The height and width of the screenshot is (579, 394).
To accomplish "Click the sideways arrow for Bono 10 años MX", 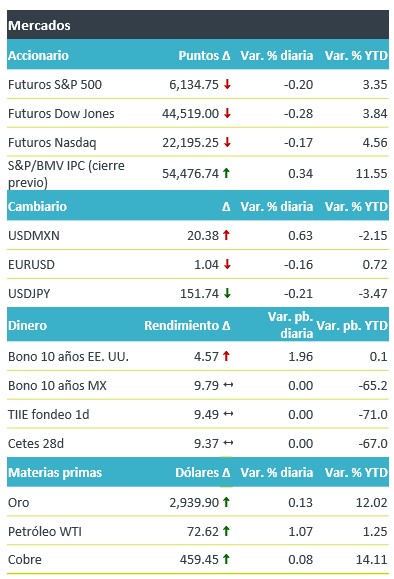I will tap(228, 385).
